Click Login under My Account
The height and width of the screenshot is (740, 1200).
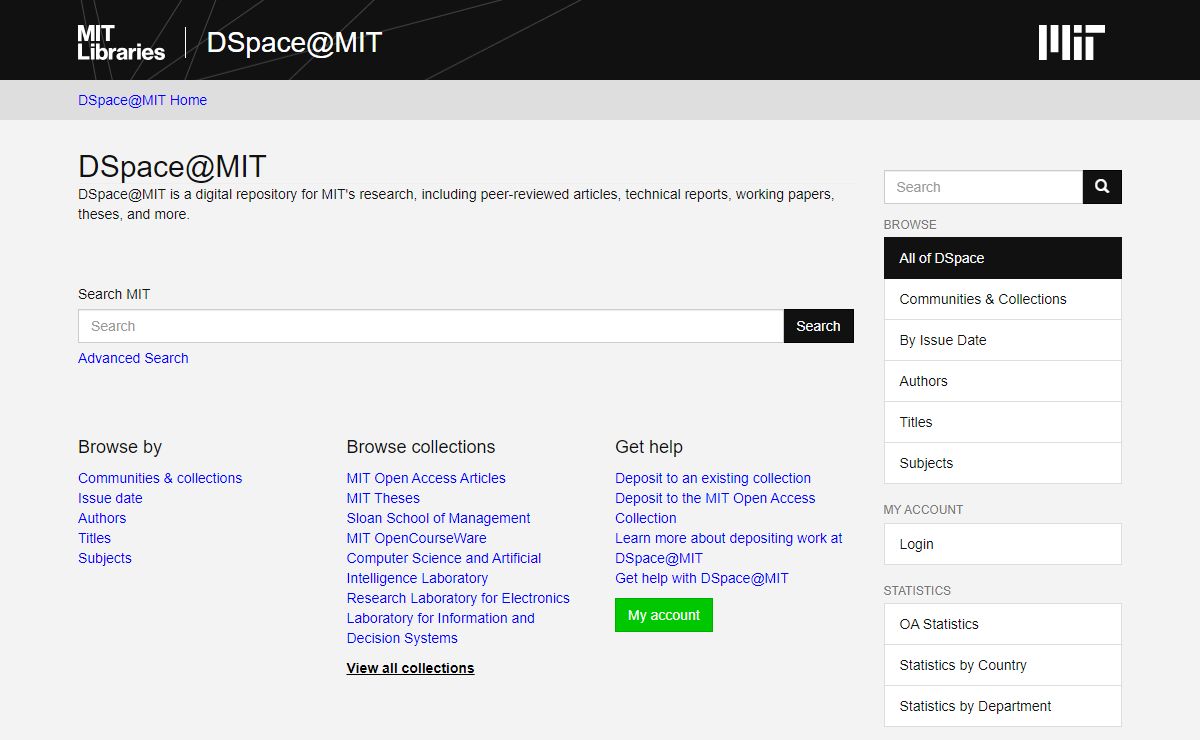(x=1003, y=544)
